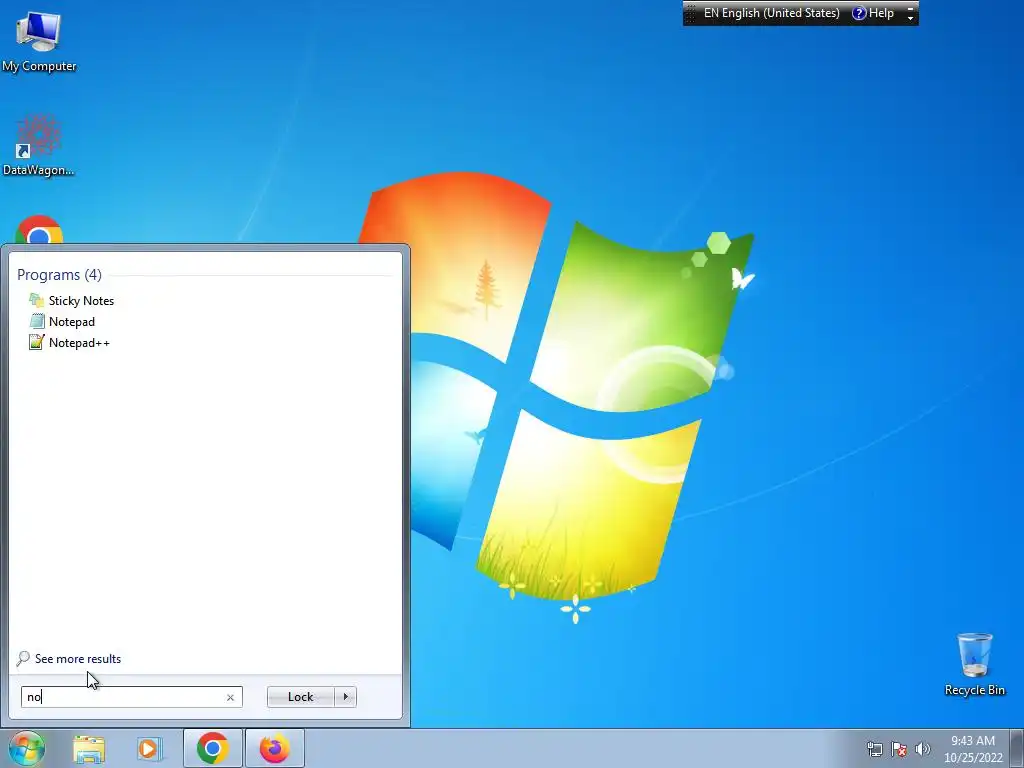1024x768 pixels.
Task: Click the Programs (4) results header
Action: pyautogui.click(x=59, y=275)
